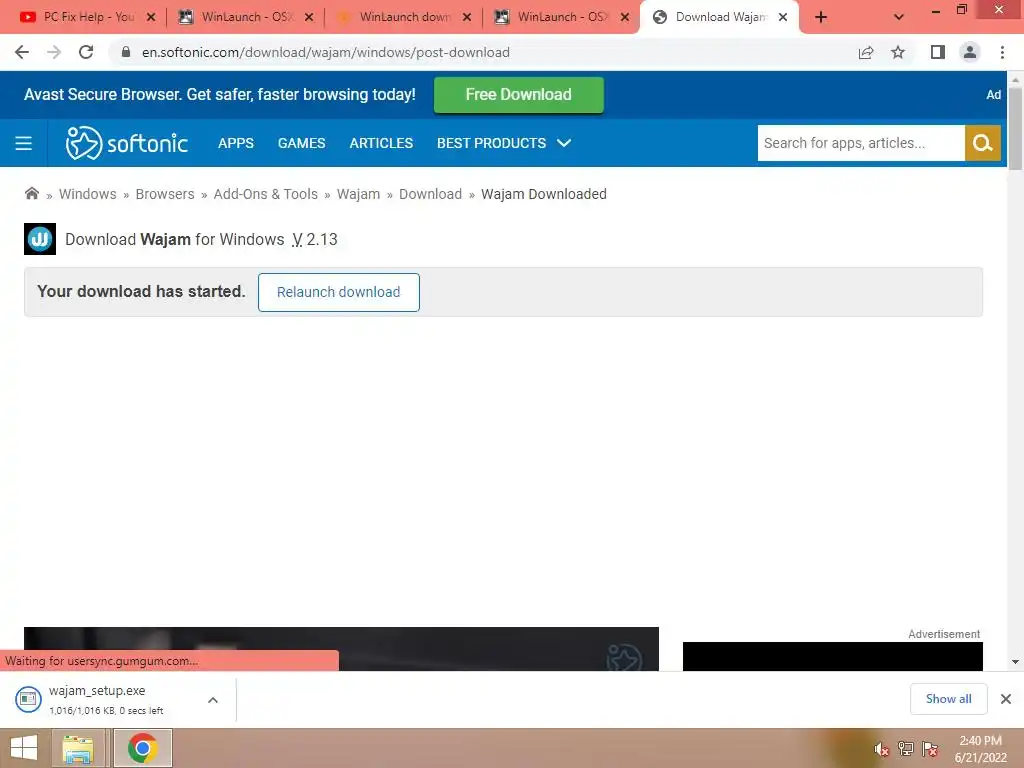This screenshot has width=1024, height=768.
Task: Open the GAMES menu
Action: tap(301, 143)
